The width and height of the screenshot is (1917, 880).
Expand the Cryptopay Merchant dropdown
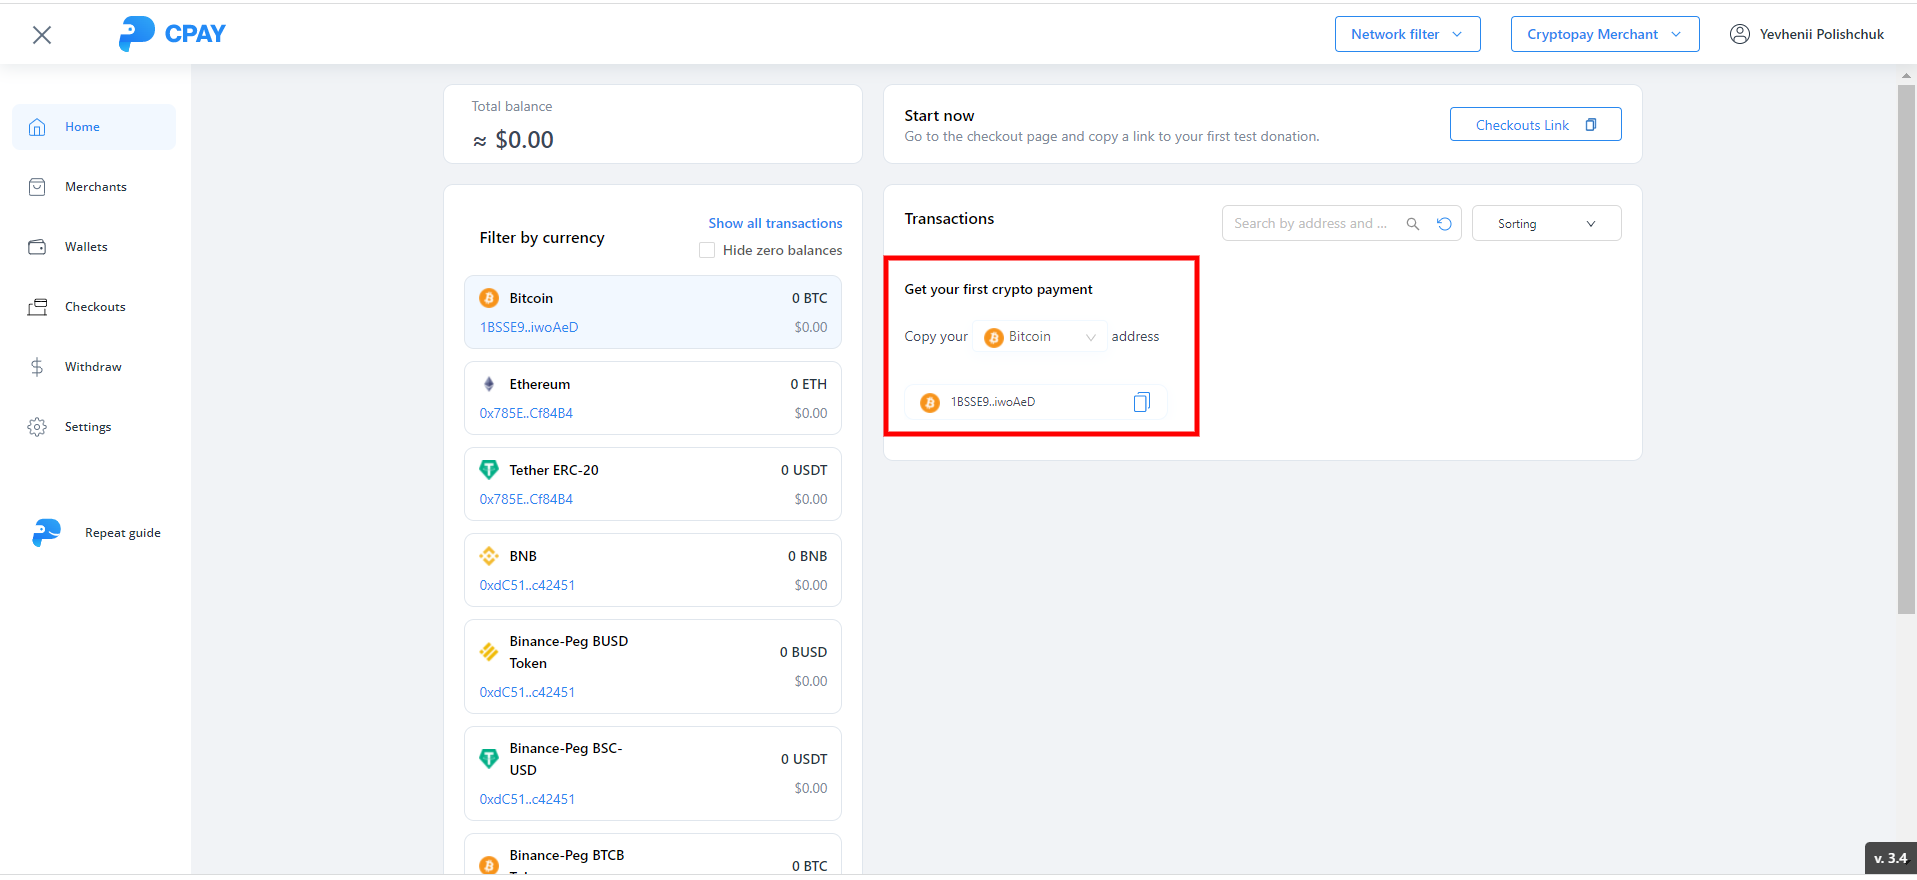point(1604,34)
